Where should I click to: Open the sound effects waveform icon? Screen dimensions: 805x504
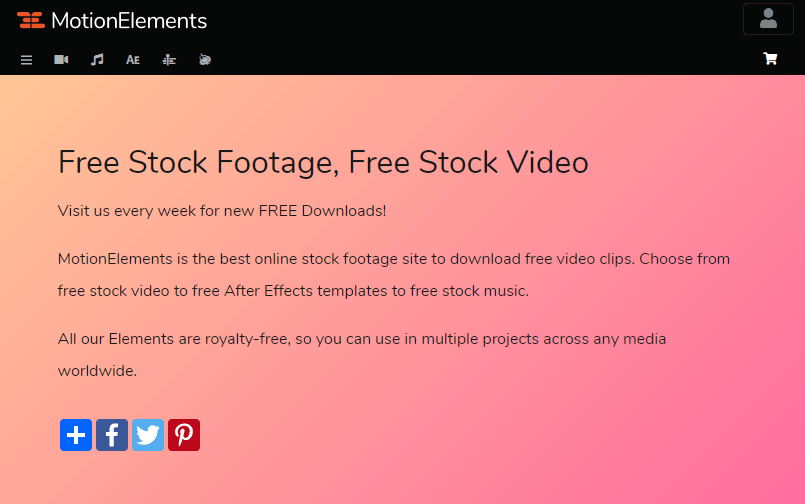tap(169, 60)
